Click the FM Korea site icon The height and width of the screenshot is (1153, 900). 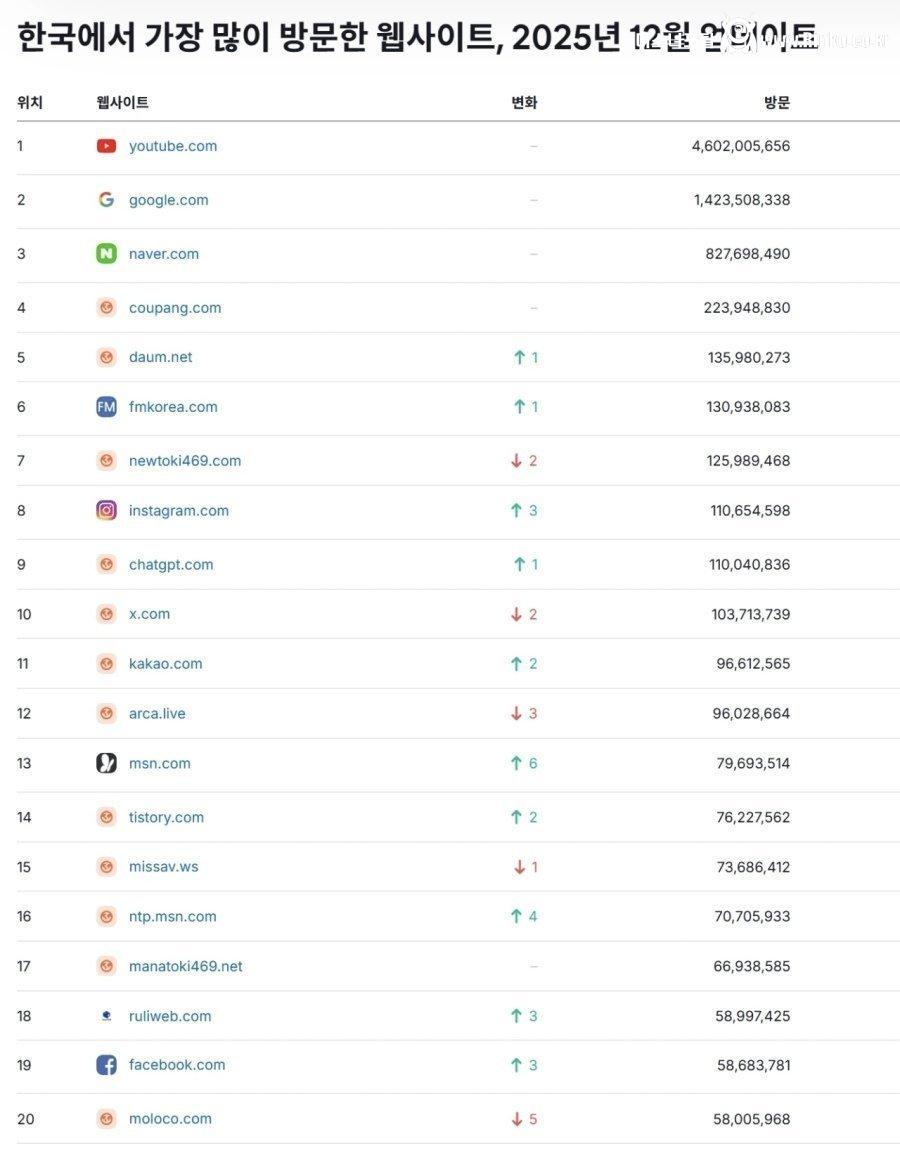(x=106, y=407)
